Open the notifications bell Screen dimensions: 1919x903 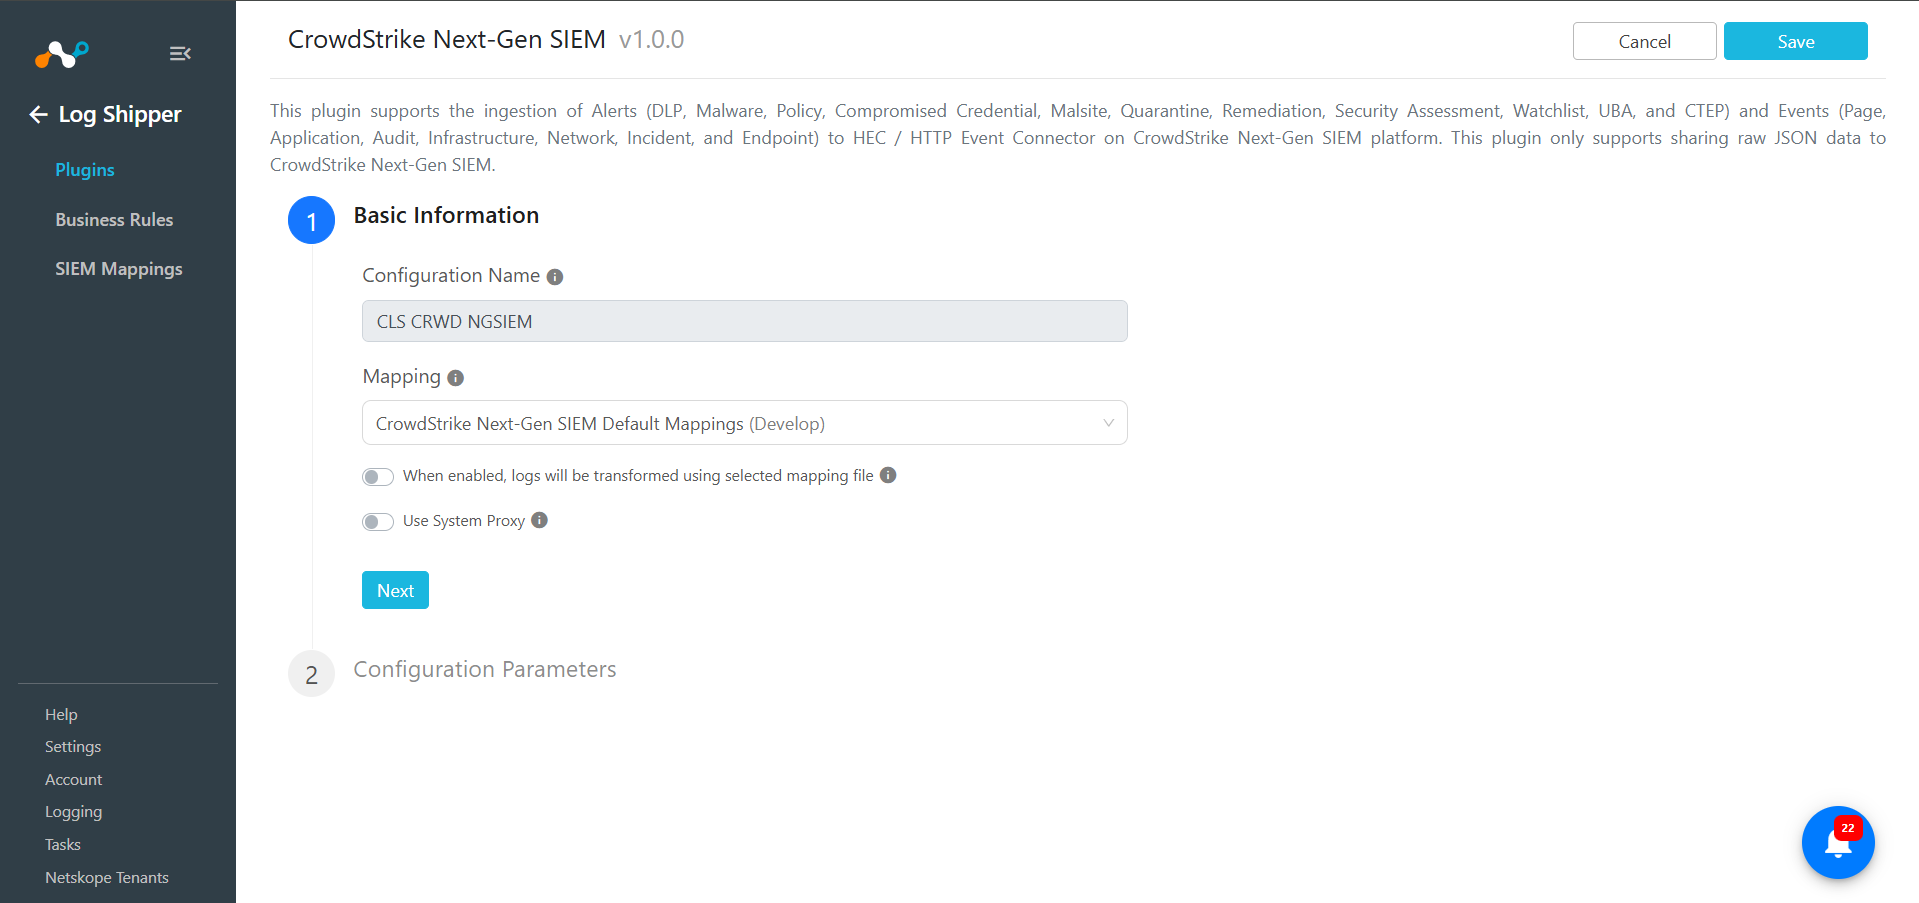point(1838,842)
